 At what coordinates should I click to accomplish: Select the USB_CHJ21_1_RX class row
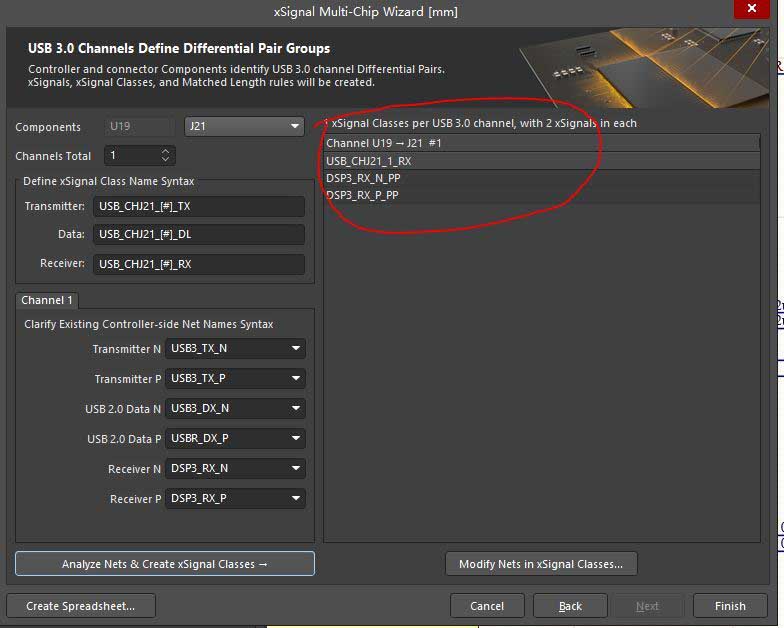pyautogui.click(x=540, y=160)
